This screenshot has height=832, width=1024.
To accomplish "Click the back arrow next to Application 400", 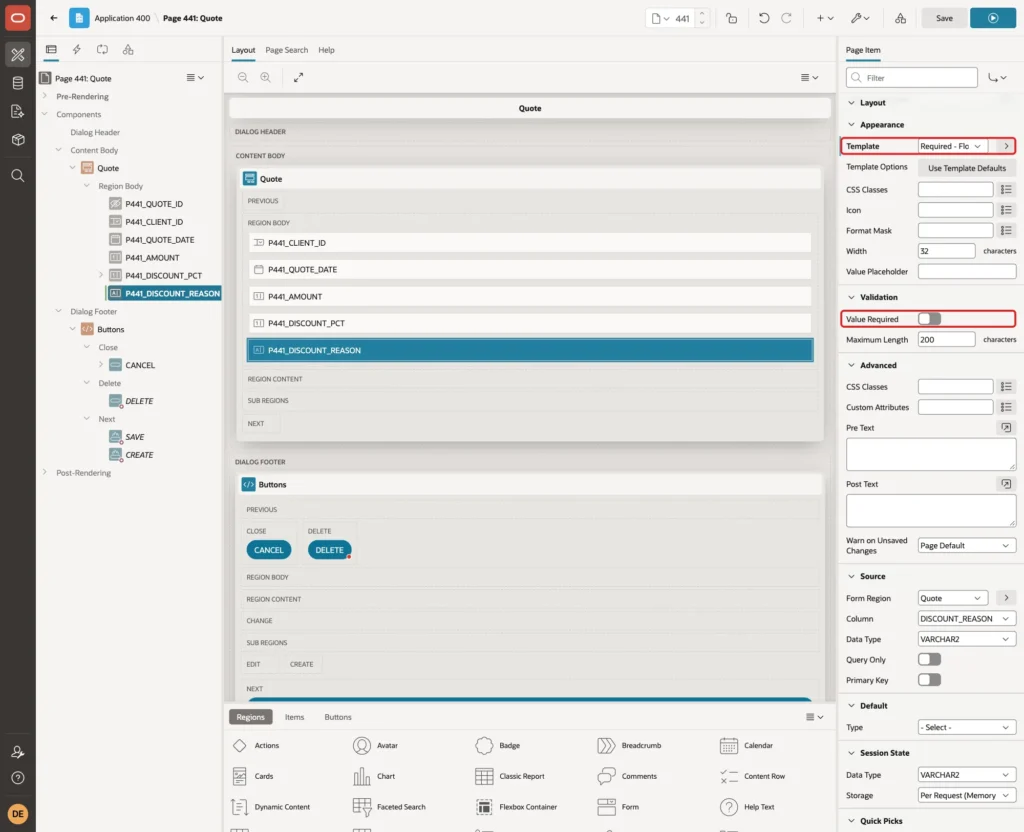I will coord(54,18).
